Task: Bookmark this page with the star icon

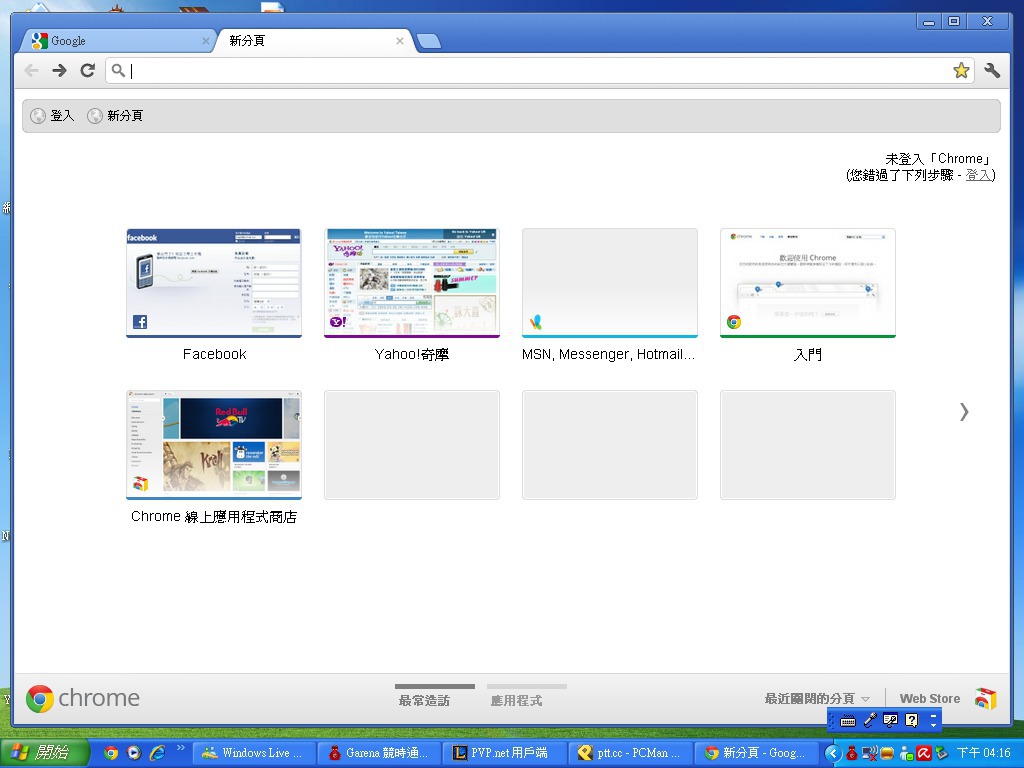Action: pos(961,71)
